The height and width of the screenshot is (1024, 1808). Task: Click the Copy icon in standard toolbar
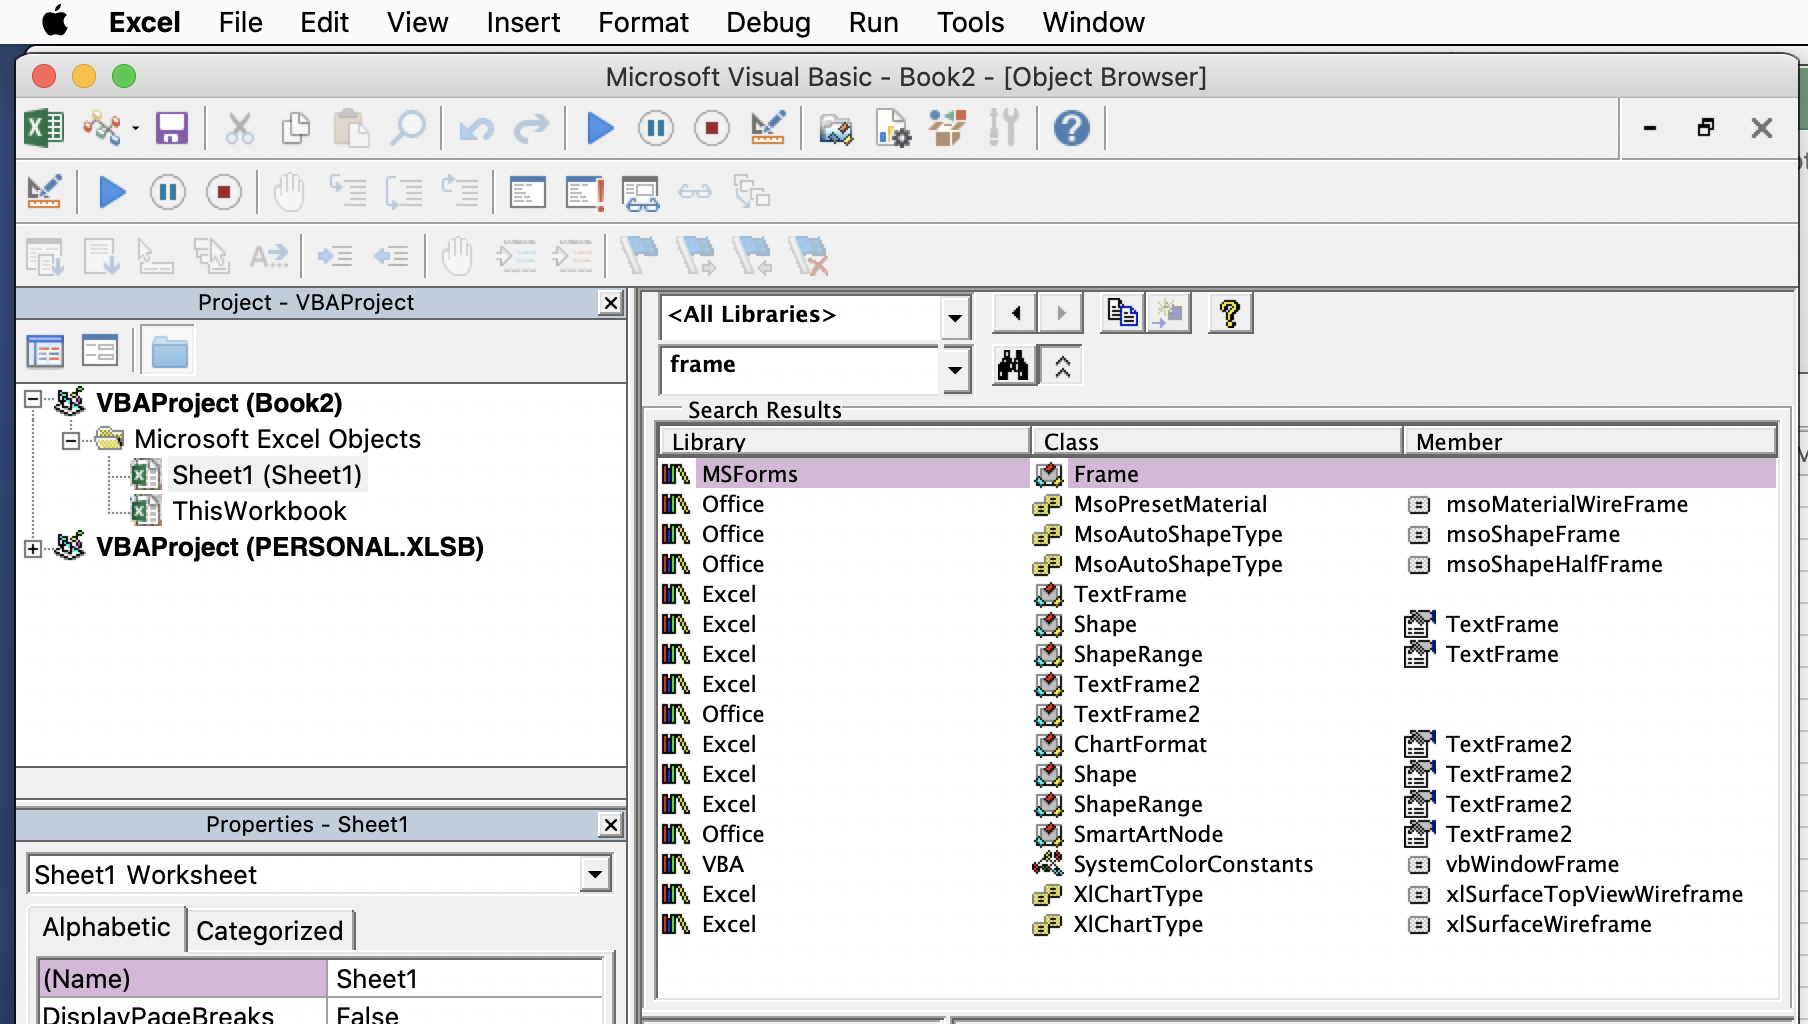tap(295, 128)
